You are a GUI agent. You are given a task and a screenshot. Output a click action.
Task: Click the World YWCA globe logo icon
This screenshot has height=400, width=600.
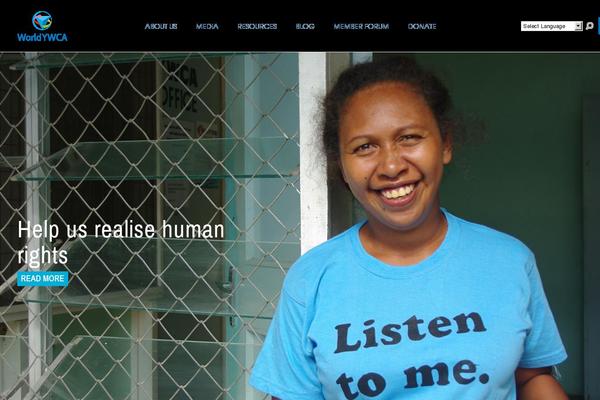[42, 21]
